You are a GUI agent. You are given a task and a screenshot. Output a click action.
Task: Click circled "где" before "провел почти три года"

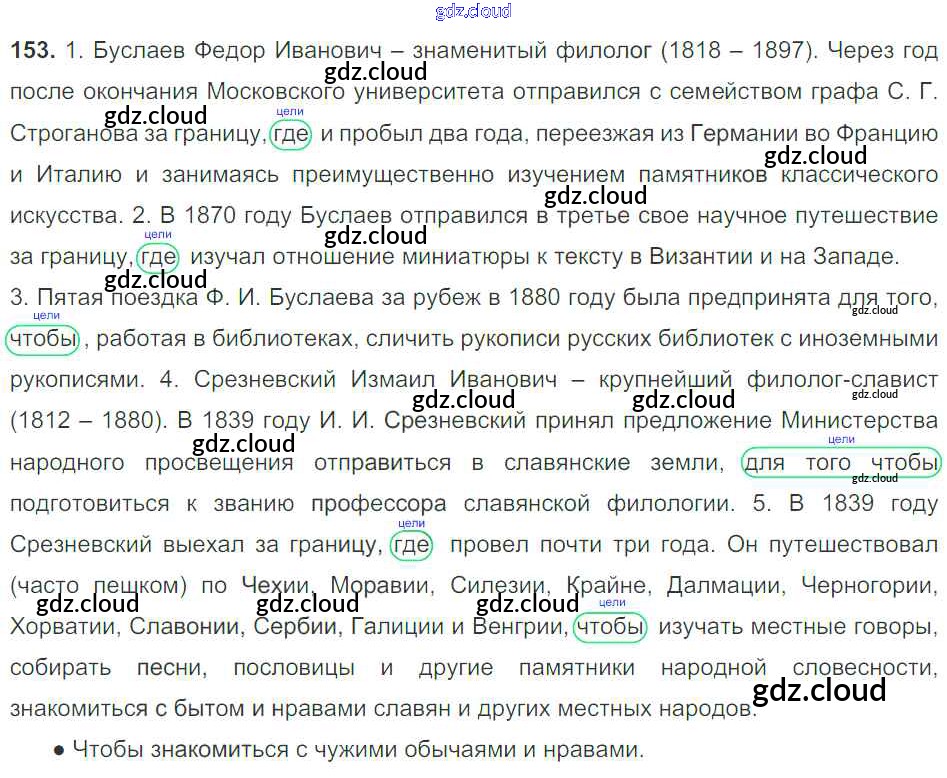pyautogui.click(x=411, y=545)
